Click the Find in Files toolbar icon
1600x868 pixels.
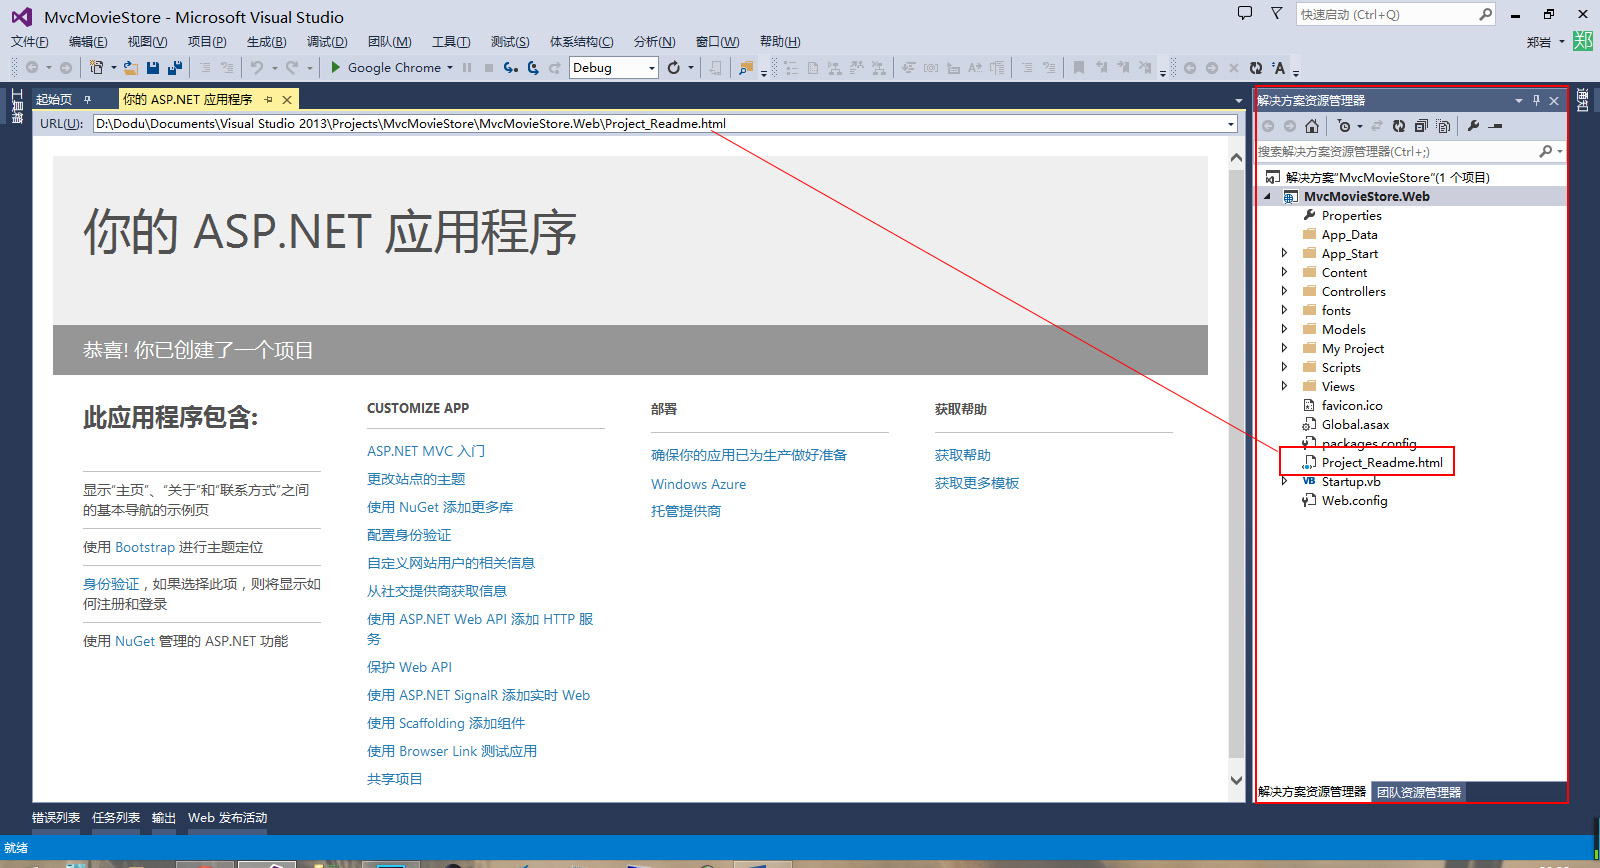(x=746, y=68)
